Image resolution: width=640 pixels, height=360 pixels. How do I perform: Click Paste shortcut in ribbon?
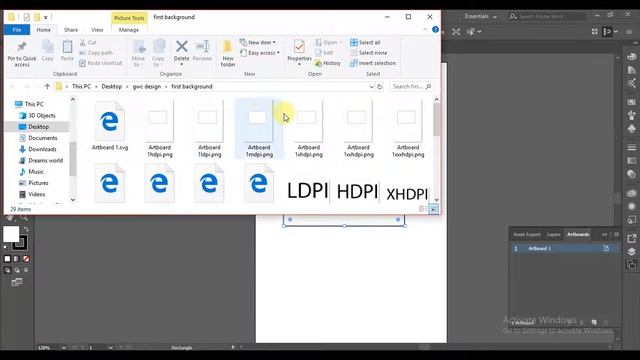pos(100,63)
